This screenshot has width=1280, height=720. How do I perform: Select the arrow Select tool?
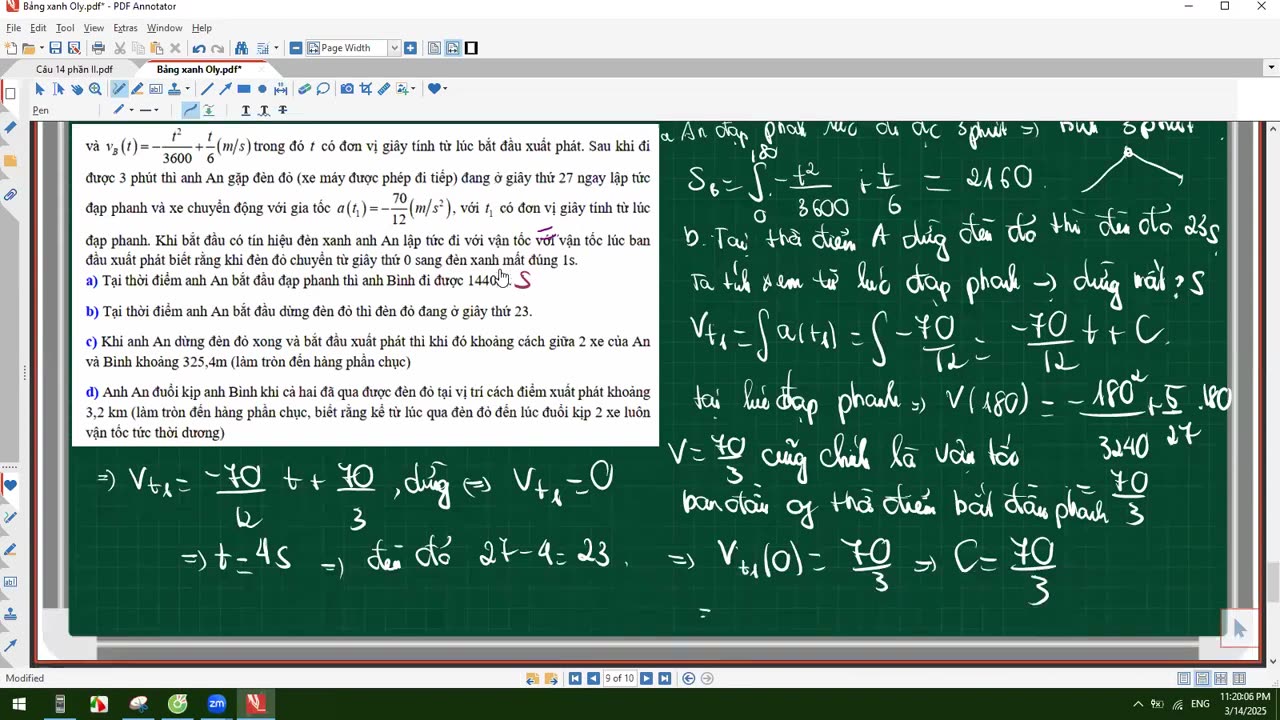pyautogui.click(x=40, y=89)
